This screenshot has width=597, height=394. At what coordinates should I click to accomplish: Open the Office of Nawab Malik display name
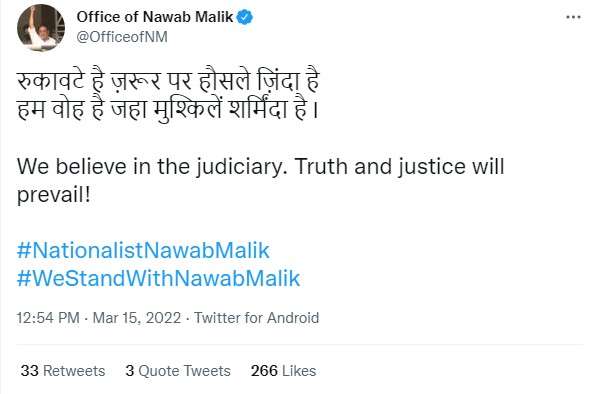click(x=155, y=17)
